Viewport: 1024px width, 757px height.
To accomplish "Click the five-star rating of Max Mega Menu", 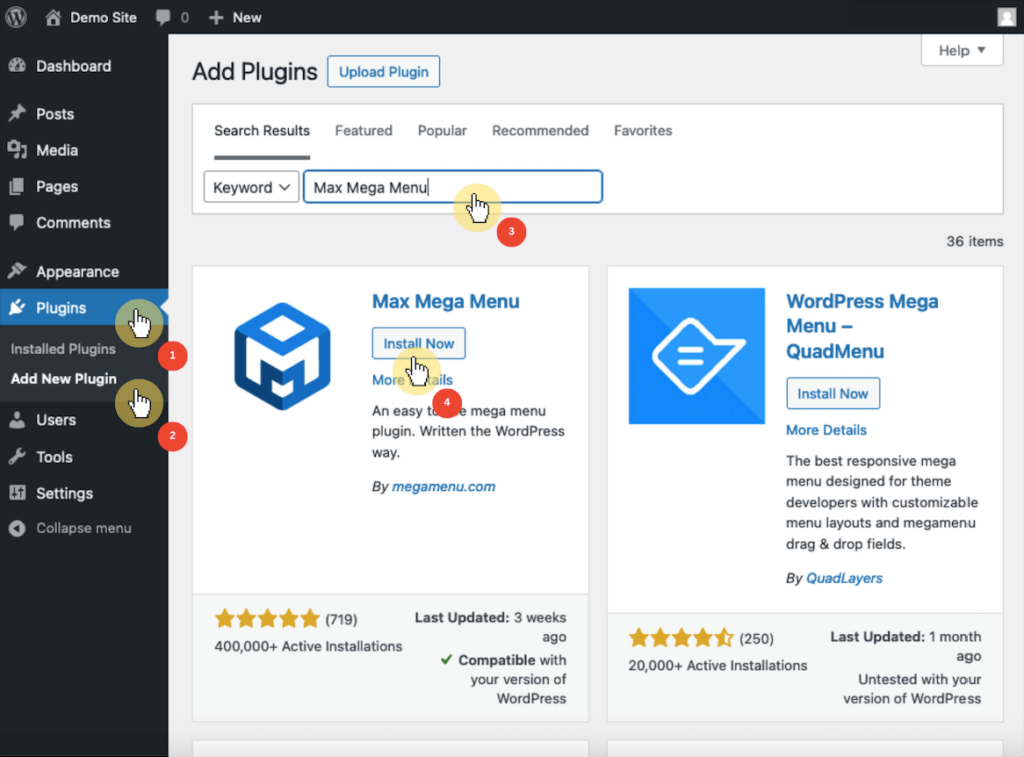I will click(267, 618).
